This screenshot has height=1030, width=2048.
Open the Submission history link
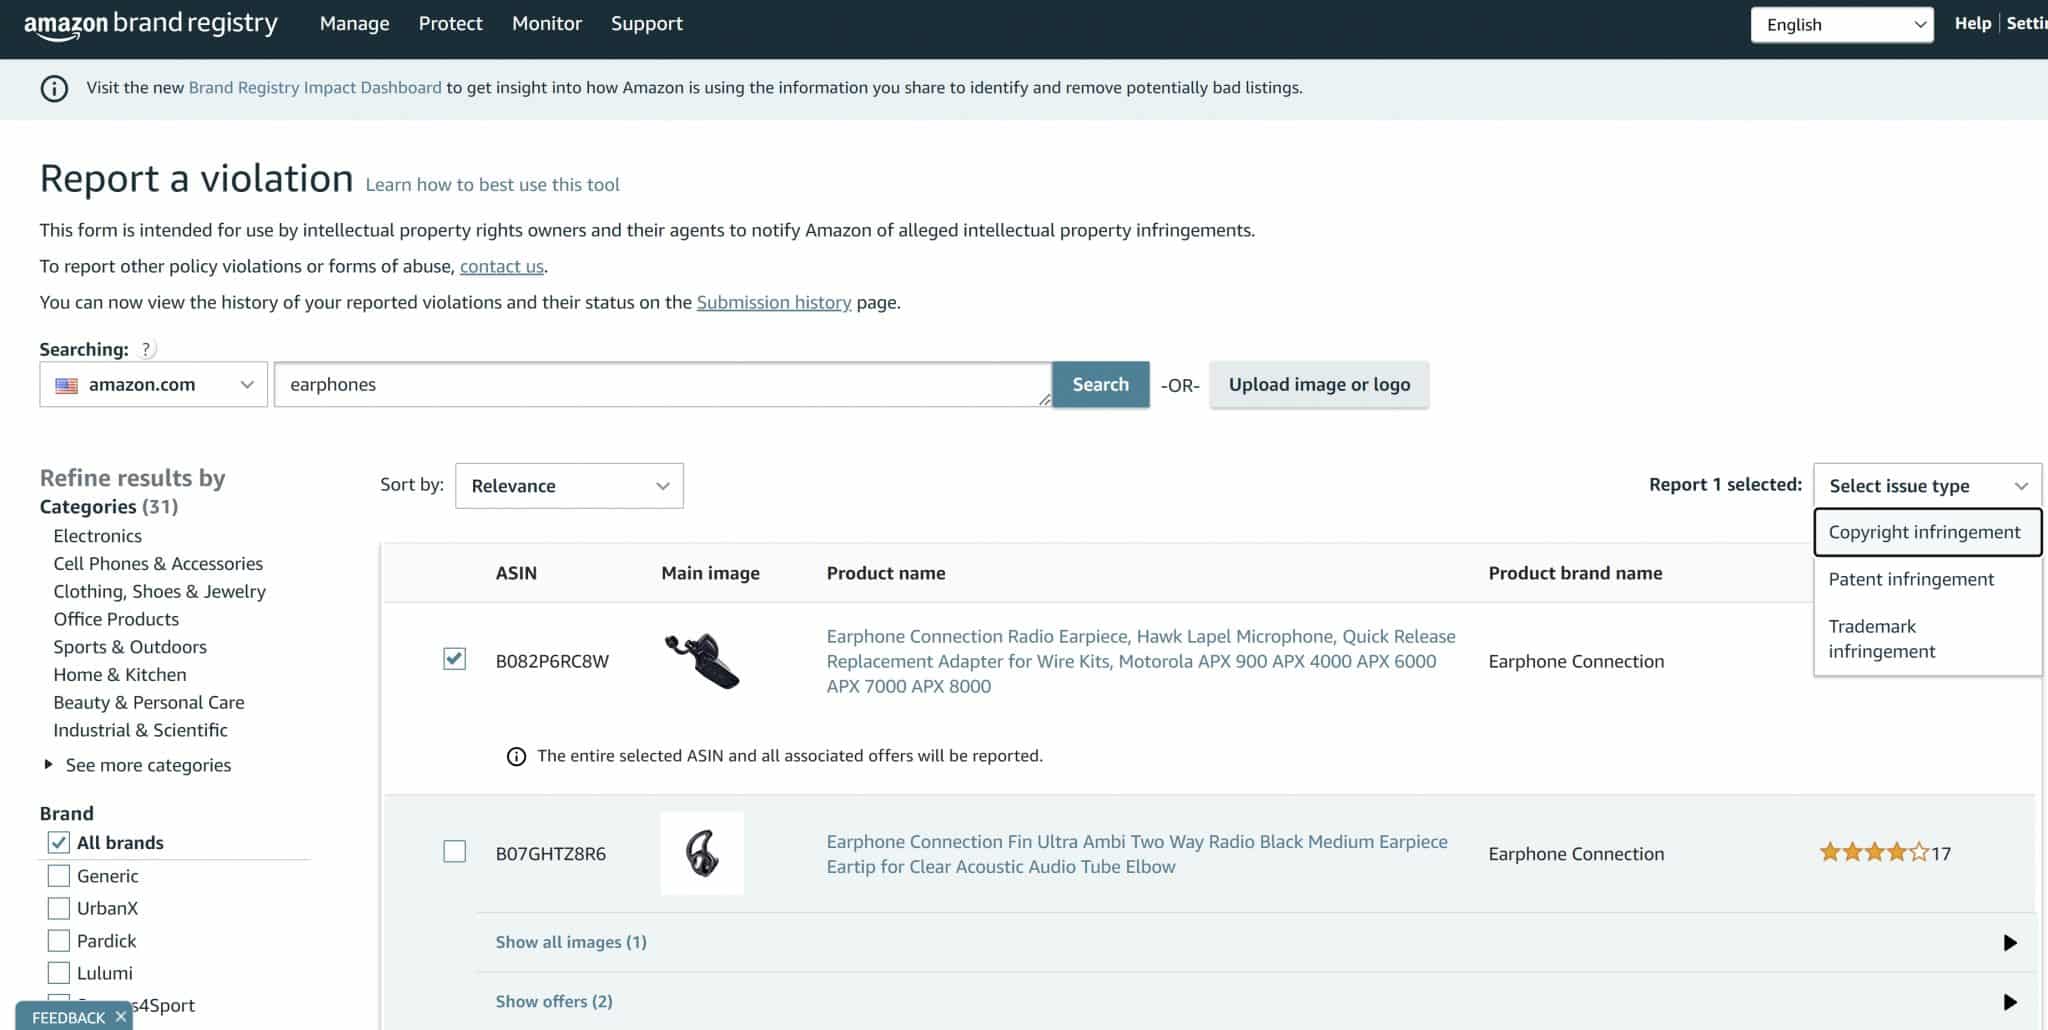[774, 302]
